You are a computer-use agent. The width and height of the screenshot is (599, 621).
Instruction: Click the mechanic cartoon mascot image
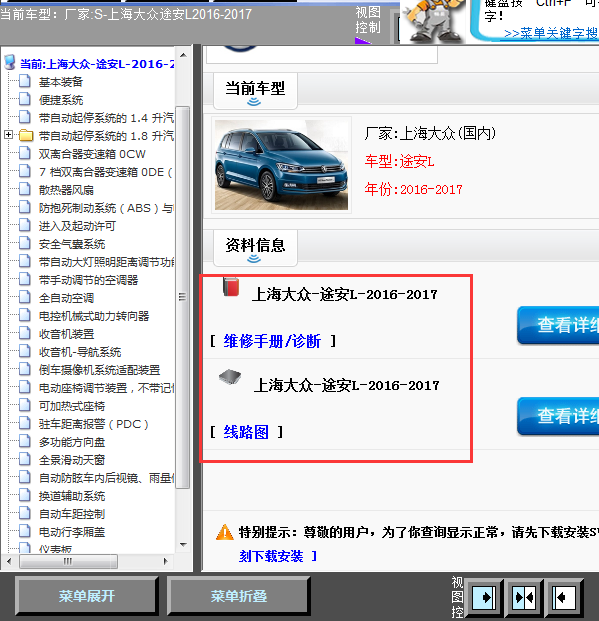click(x=434, y=21)
